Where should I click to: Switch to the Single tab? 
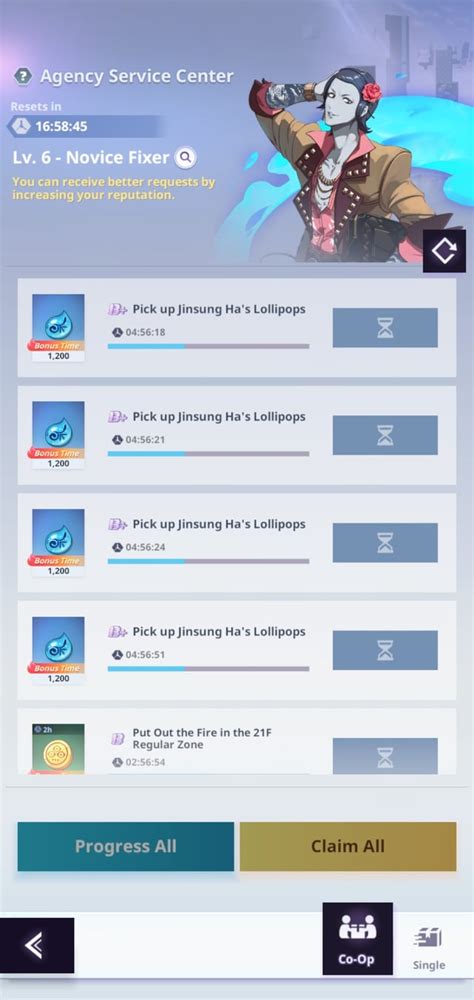coord(429,948)
